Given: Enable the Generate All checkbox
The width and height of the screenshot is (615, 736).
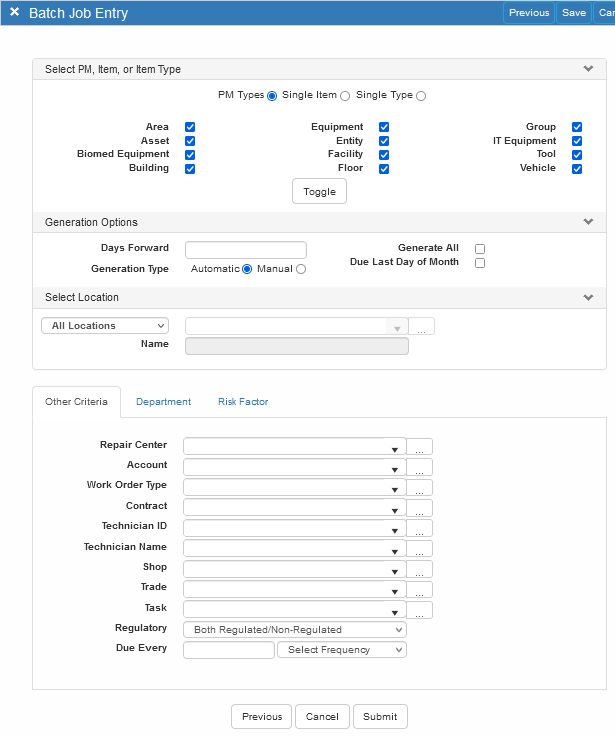Looking at the screenshot, I should coord(480,249).
